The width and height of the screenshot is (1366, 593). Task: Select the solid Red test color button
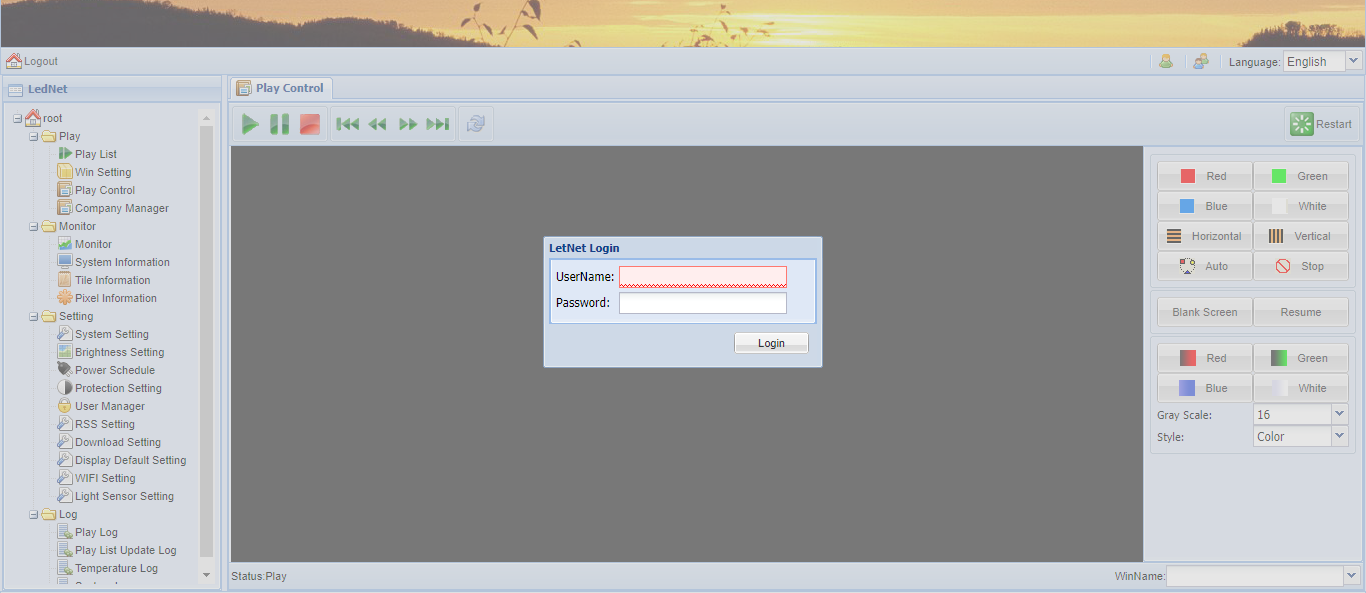click(1204, 176)
